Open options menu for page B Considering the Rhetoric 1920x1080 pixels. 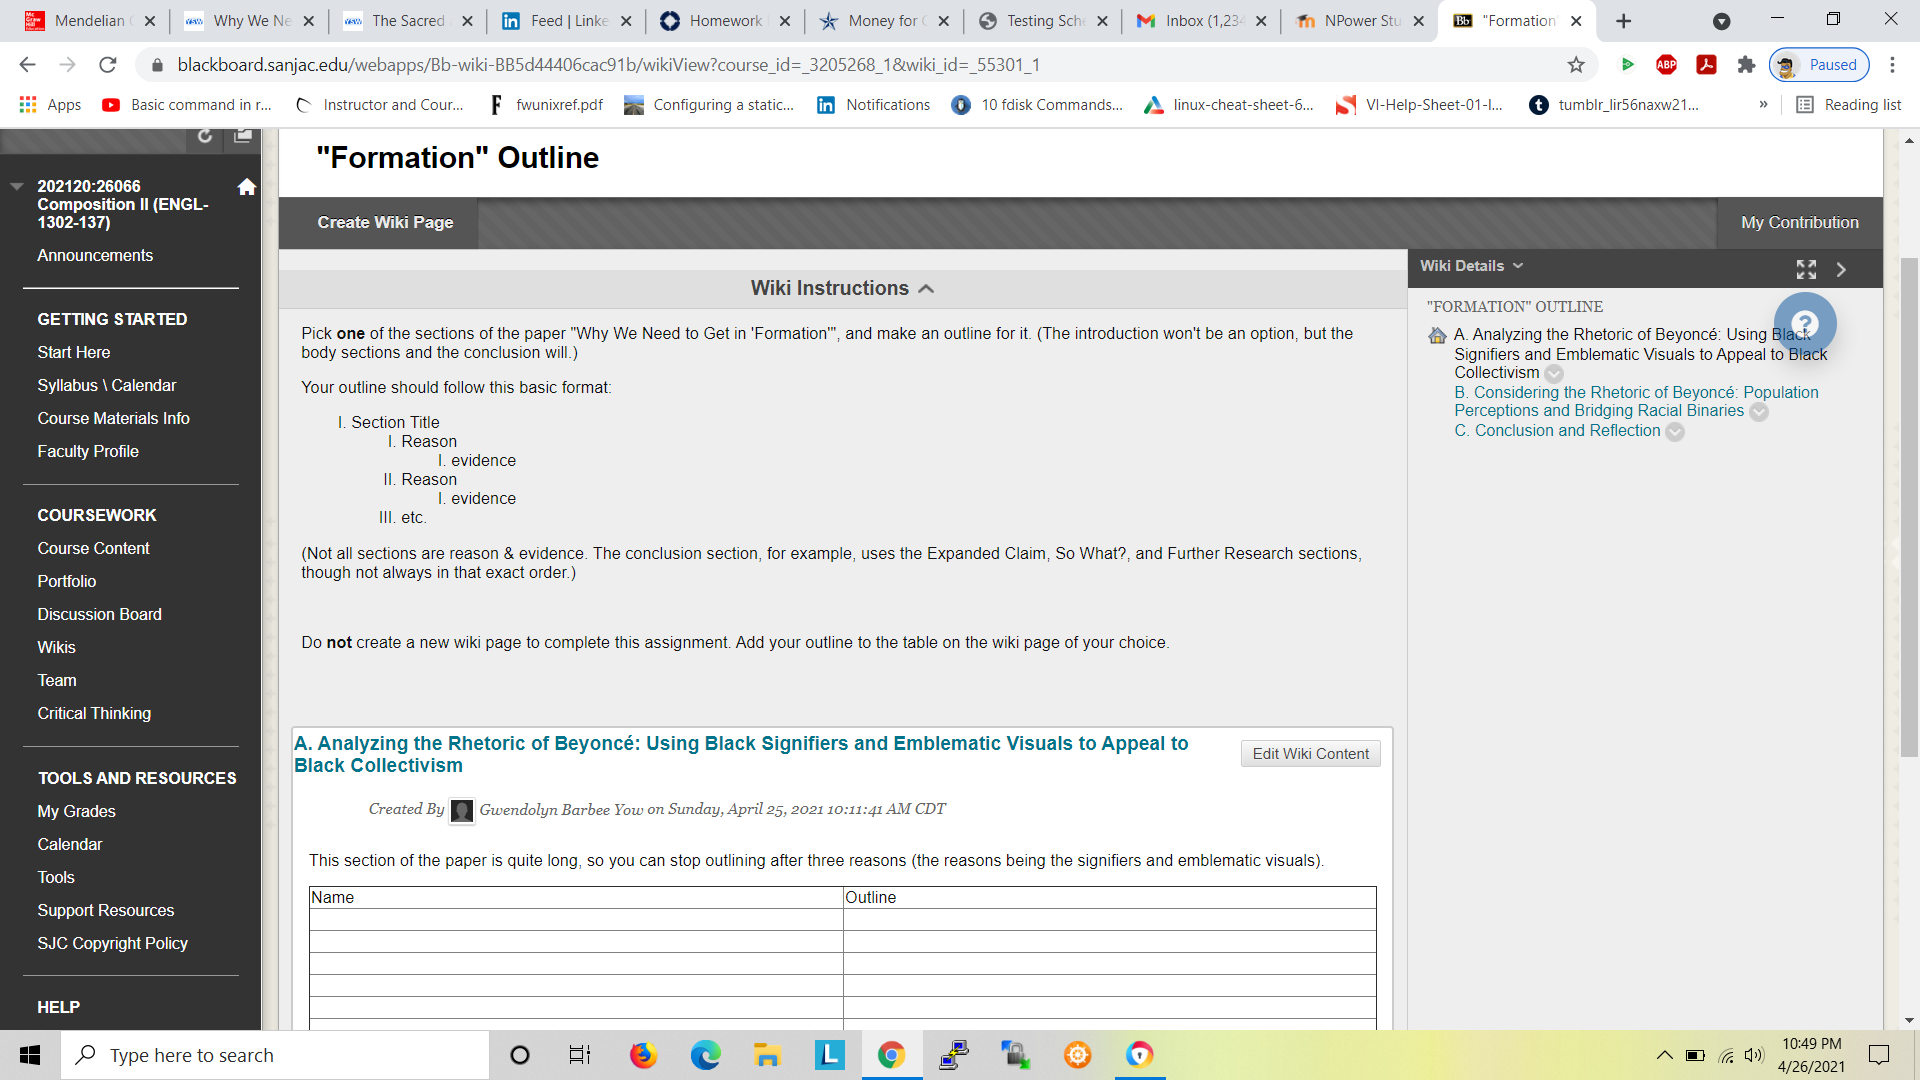pyautogui.click(x=1759, y=412)
